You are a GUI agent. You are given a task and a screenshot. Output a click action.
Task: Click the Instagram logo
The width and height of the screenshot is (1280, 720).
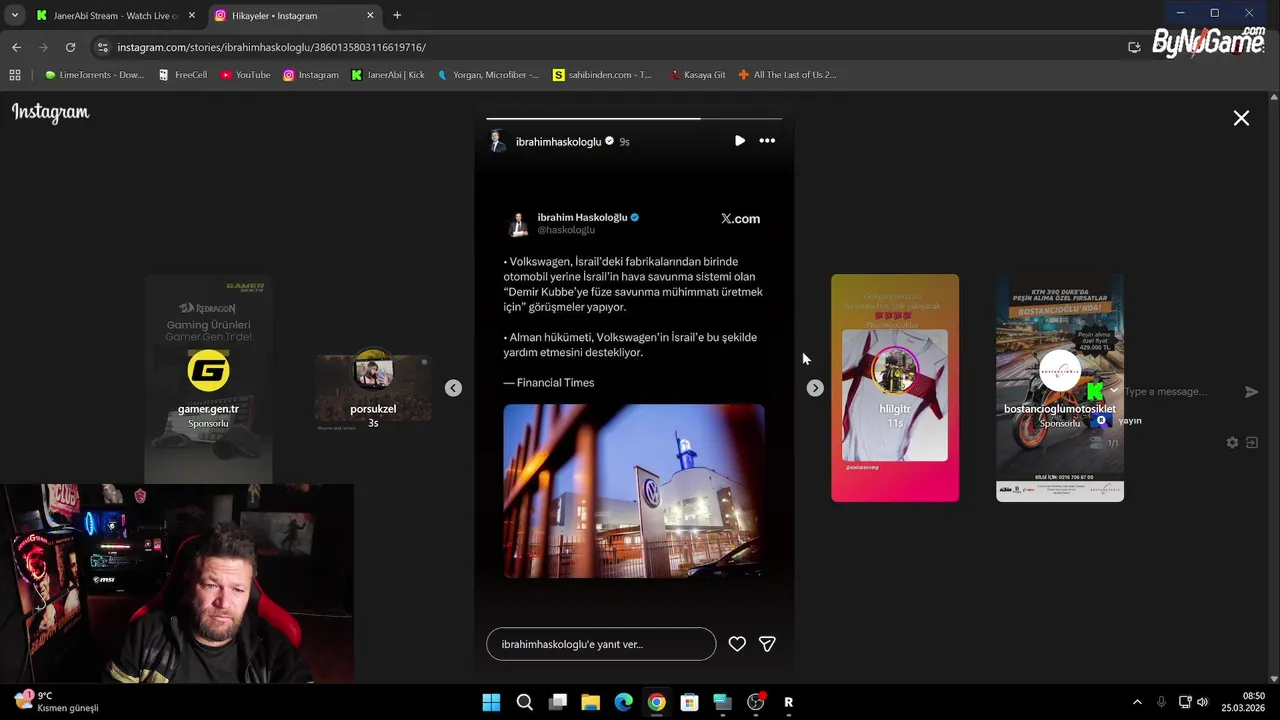tap(51, 112)
